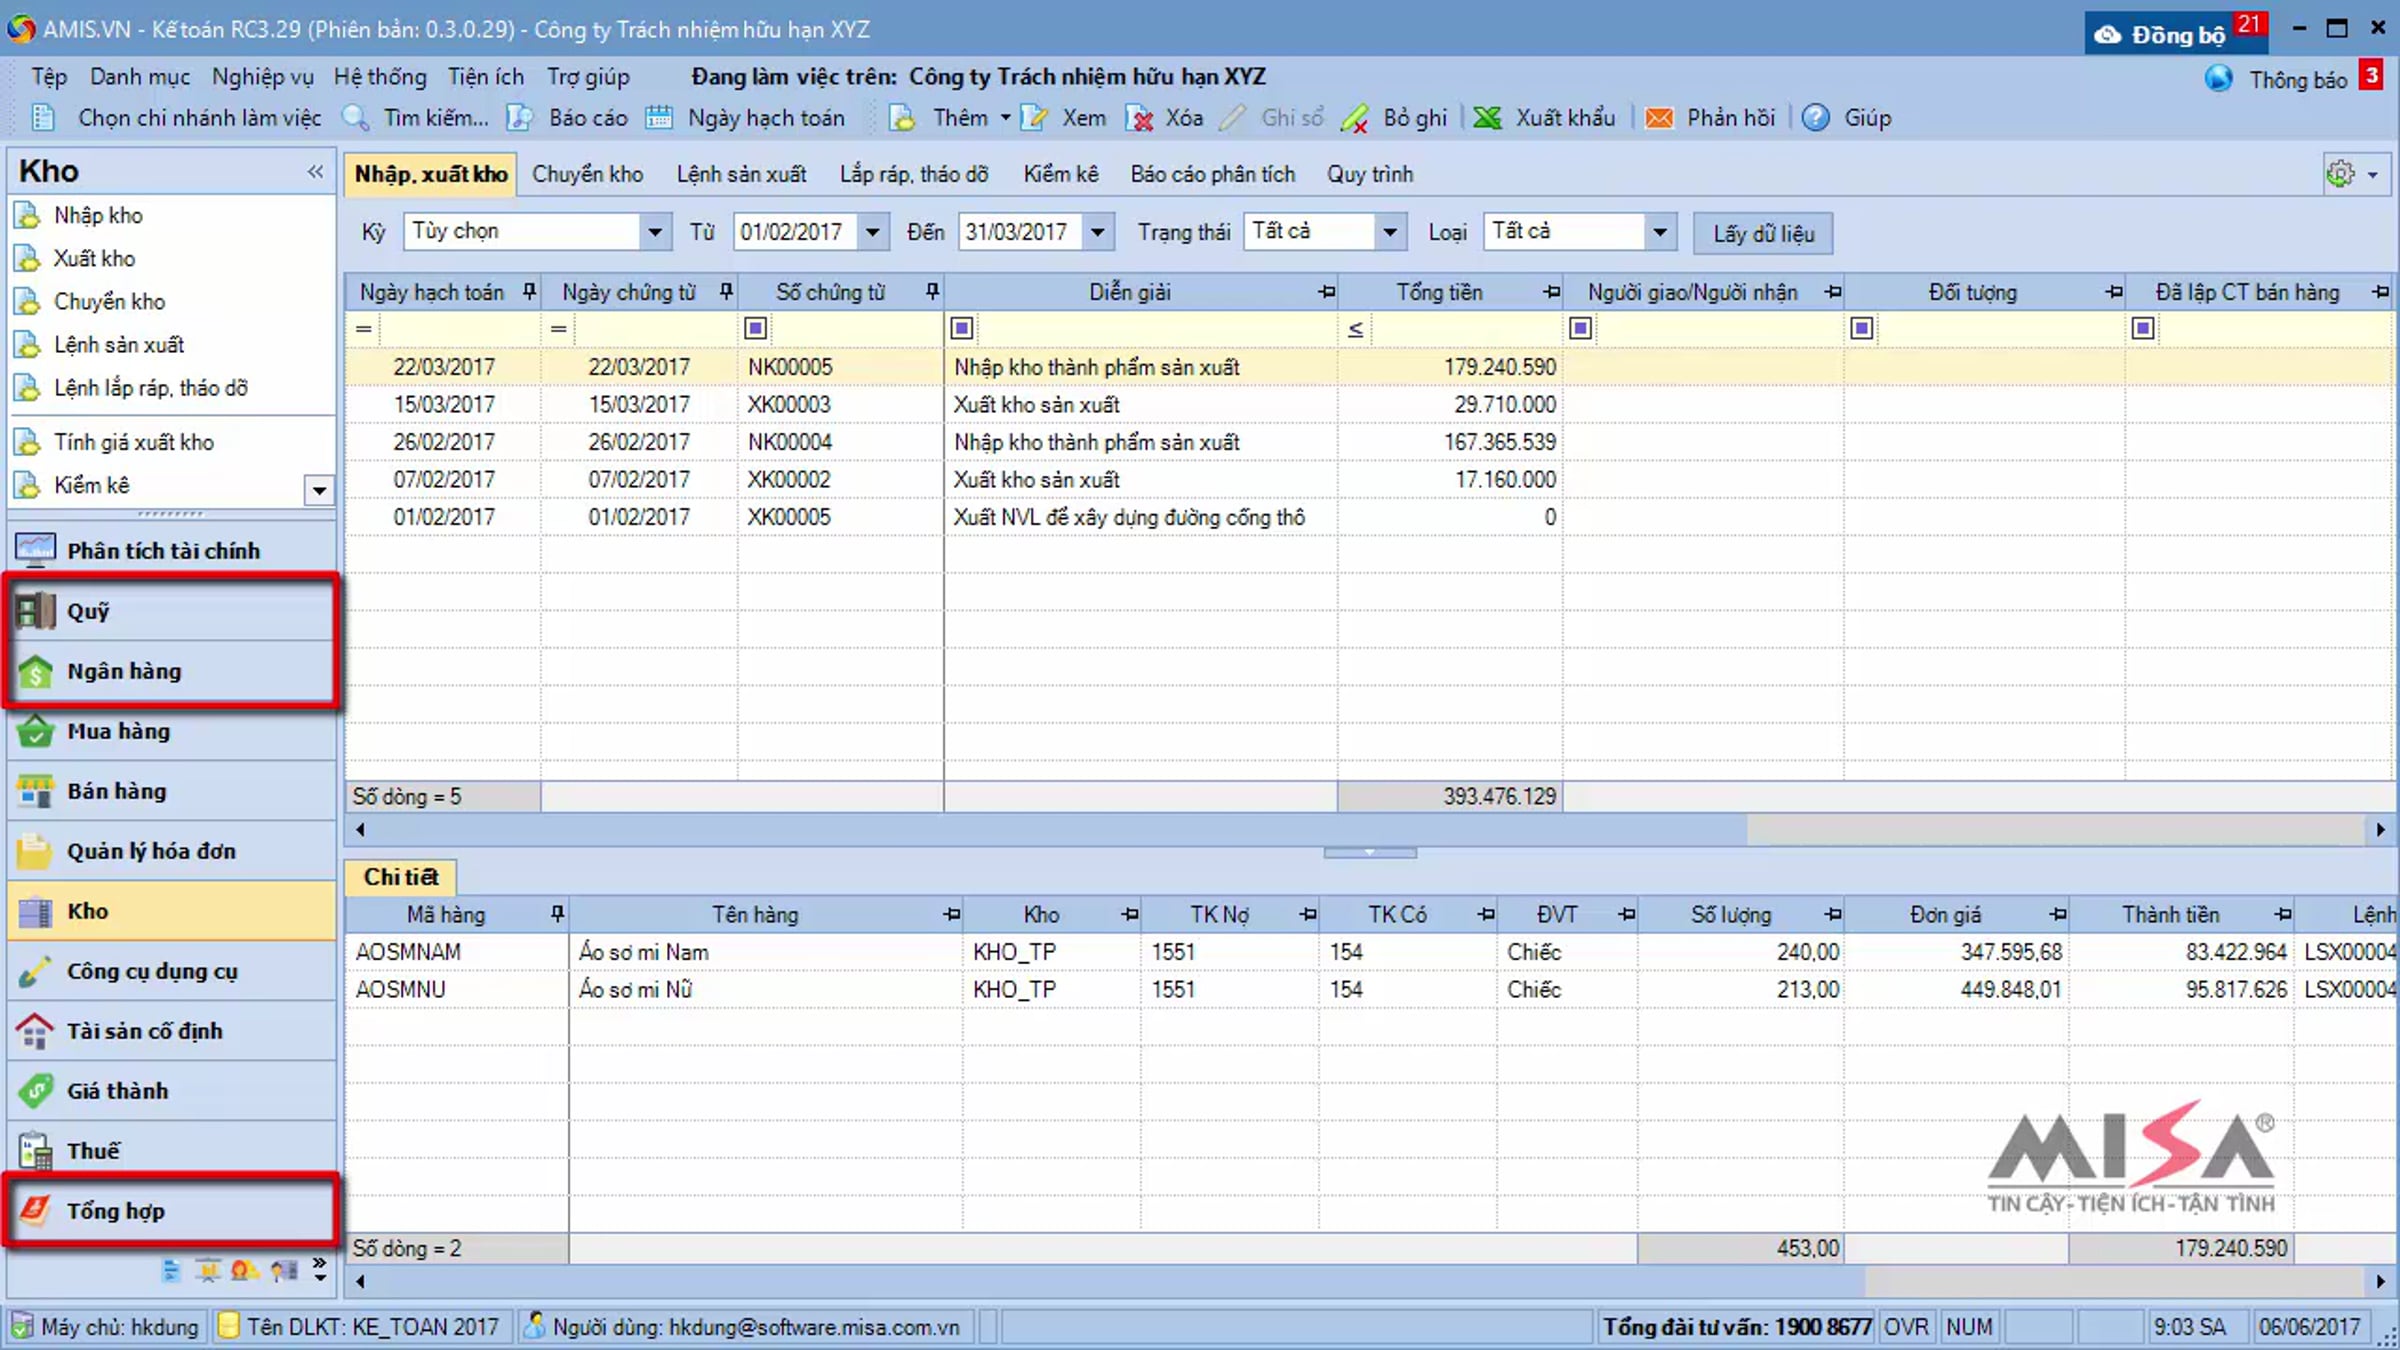Screen dimensions: 2400x1350
Task: Open the Trạng thái dropdown
Action: click(1389, 232)
